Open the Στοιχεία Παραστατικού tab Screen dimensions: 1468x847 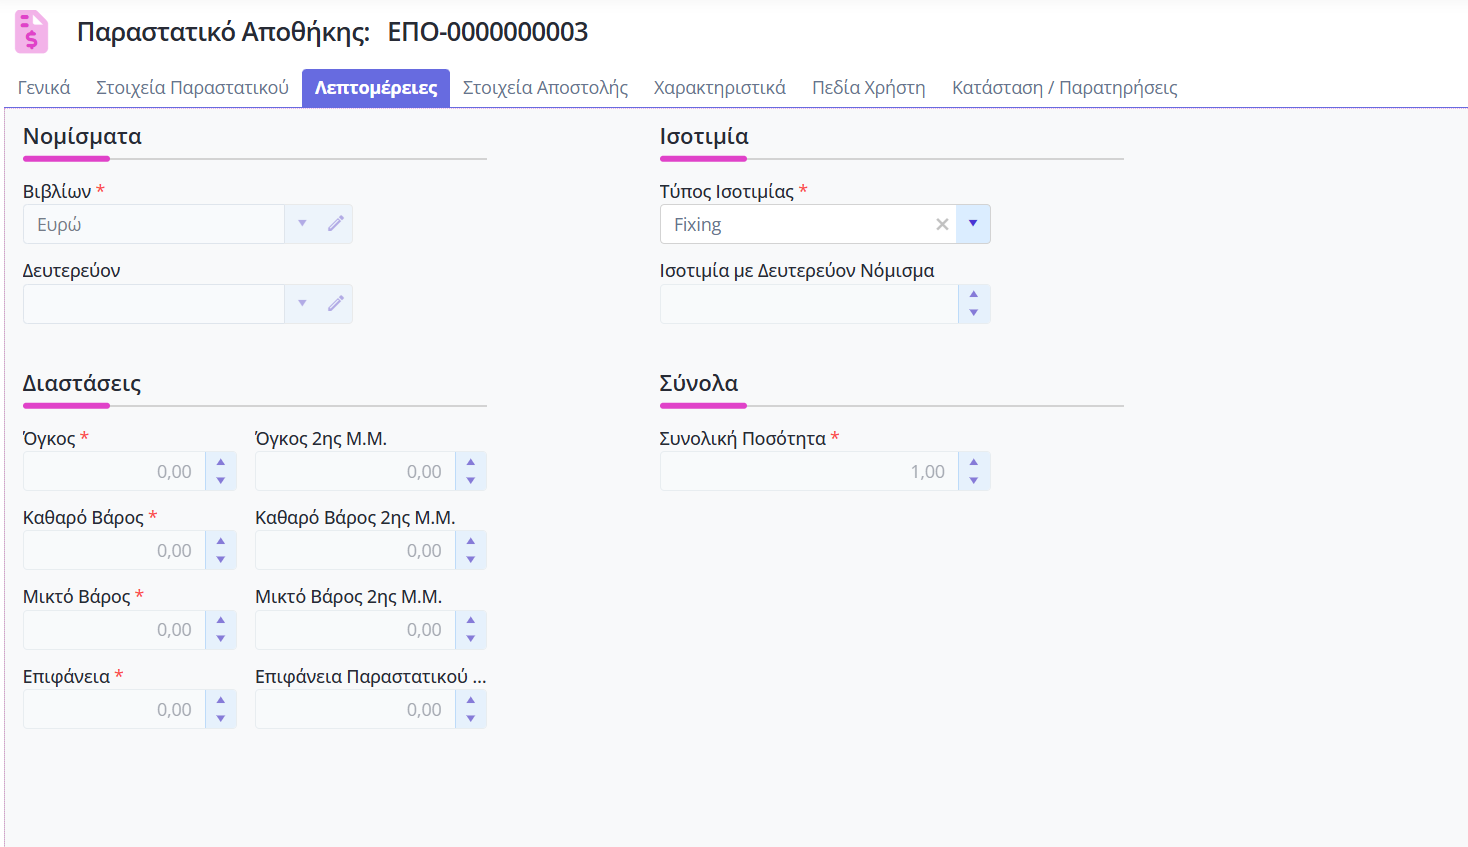pos(192,88)
